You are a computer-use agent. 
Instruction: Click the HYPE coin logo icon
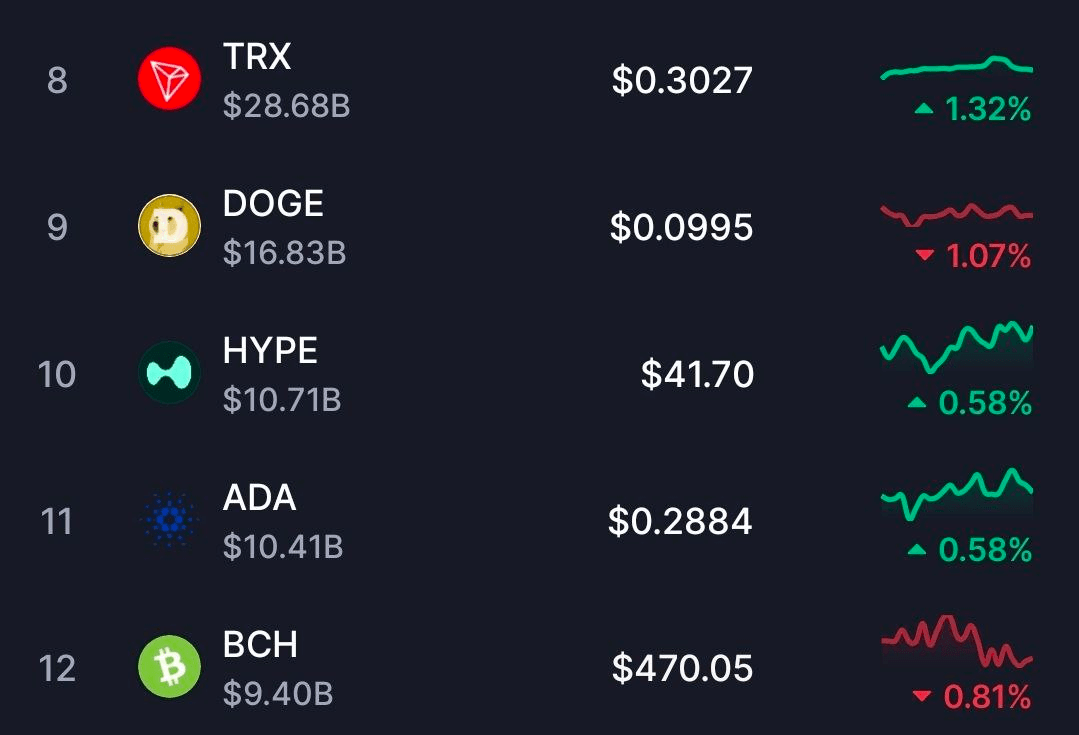coord(169,373)
